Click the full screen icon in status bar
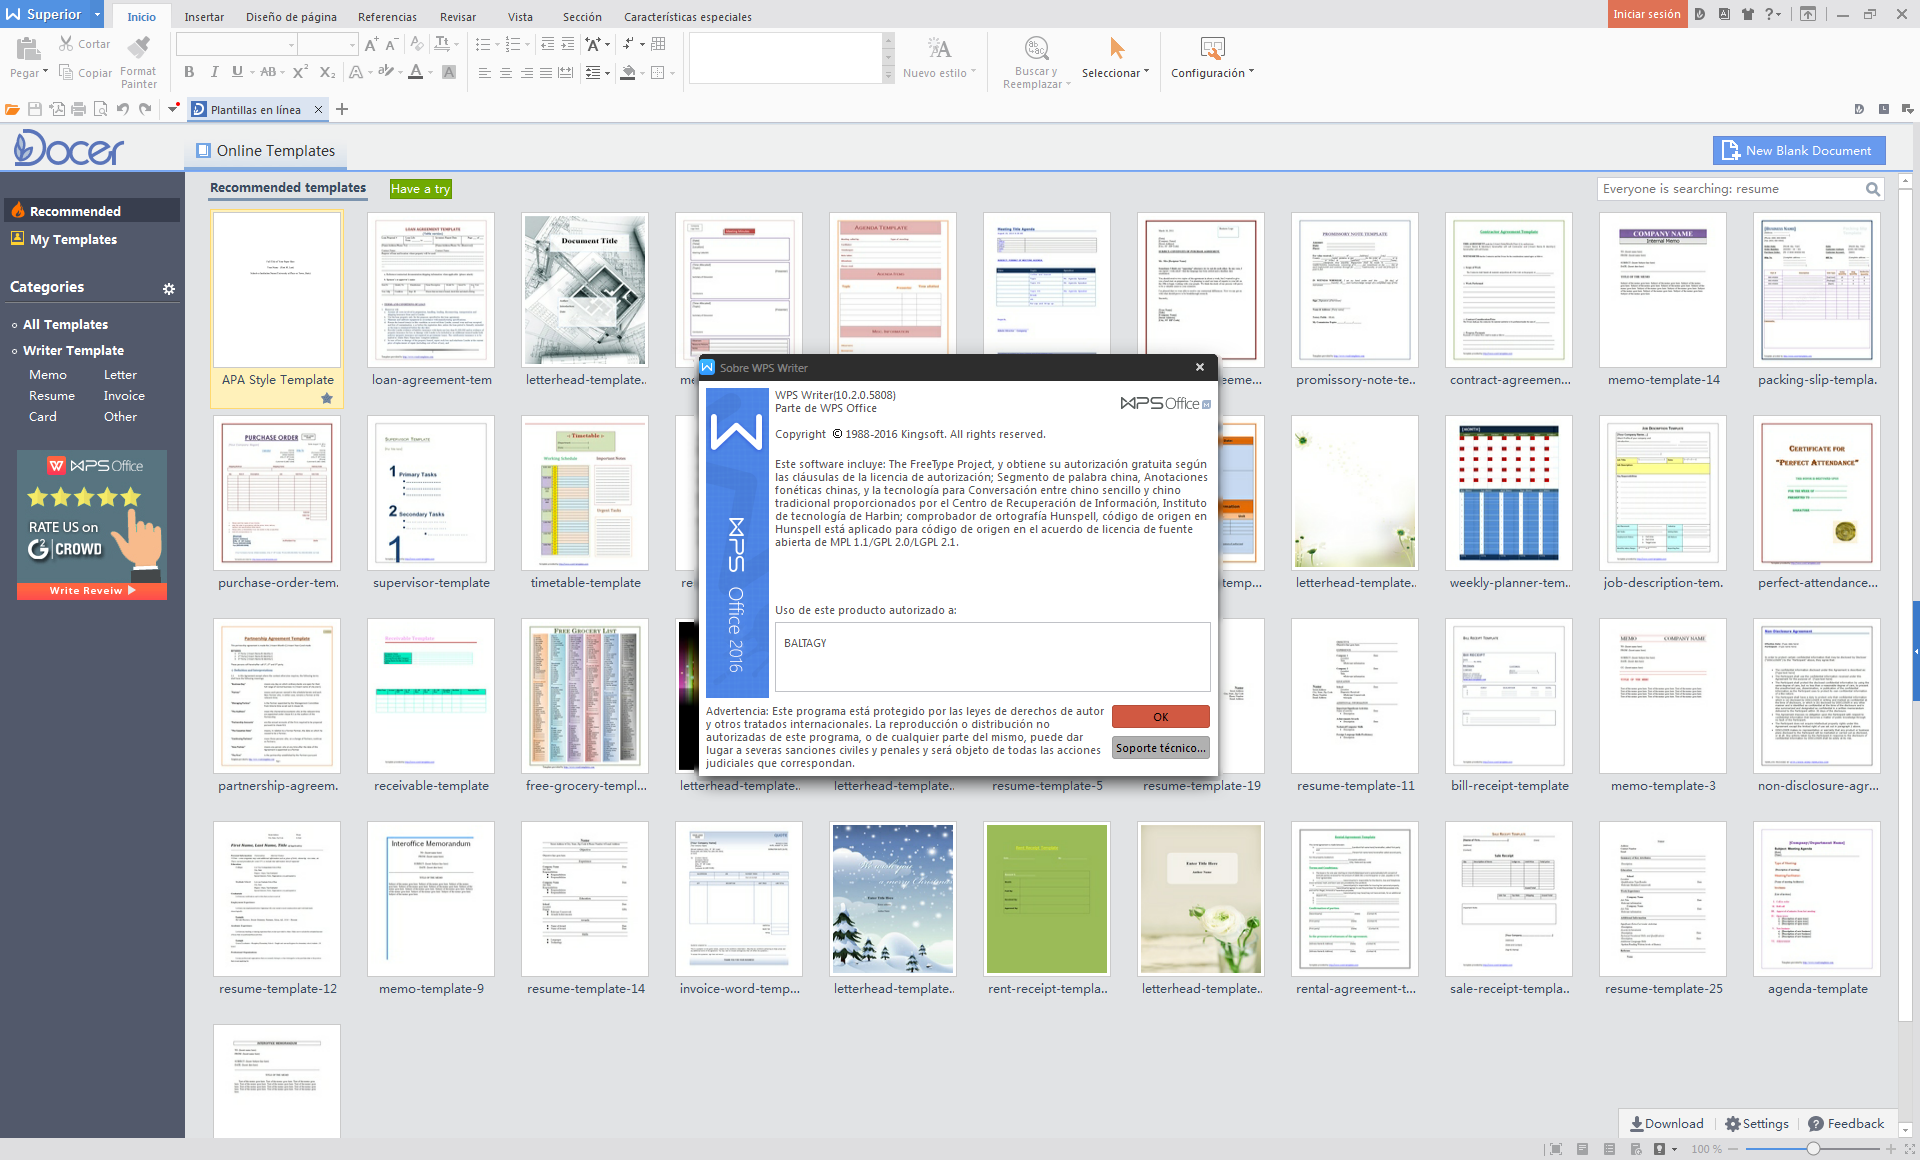The width and height of the screenshot is (1920, 1160). pyautogui.click(x=1555, y=1149)
